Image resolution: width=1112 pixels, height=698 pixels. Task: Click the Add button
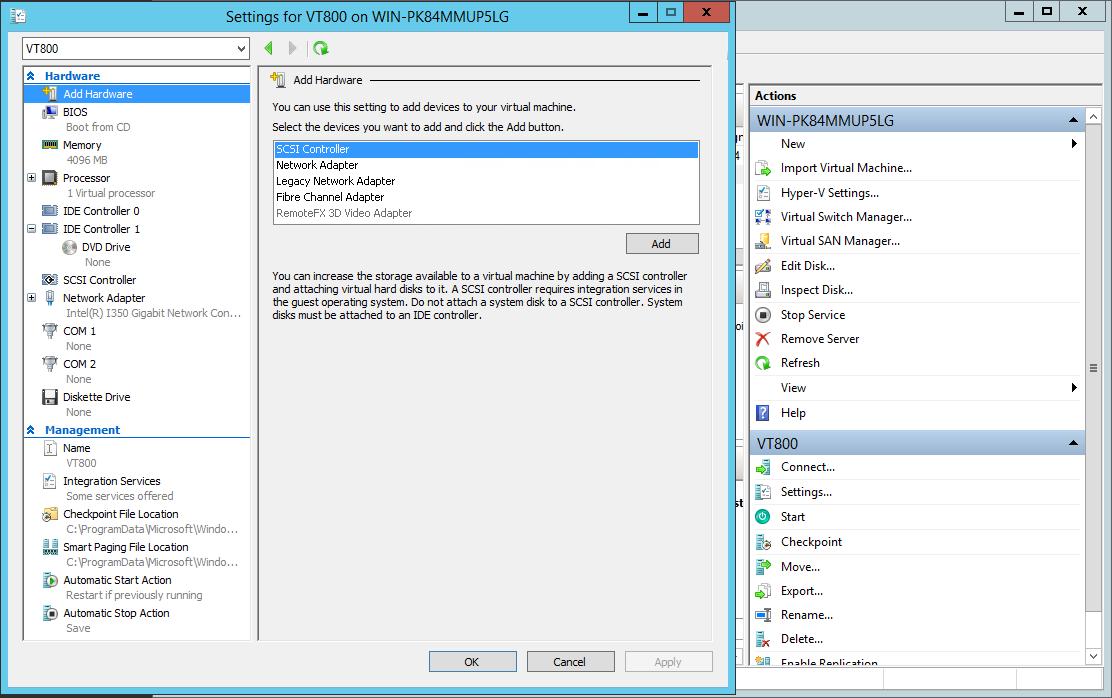point(662,243)
